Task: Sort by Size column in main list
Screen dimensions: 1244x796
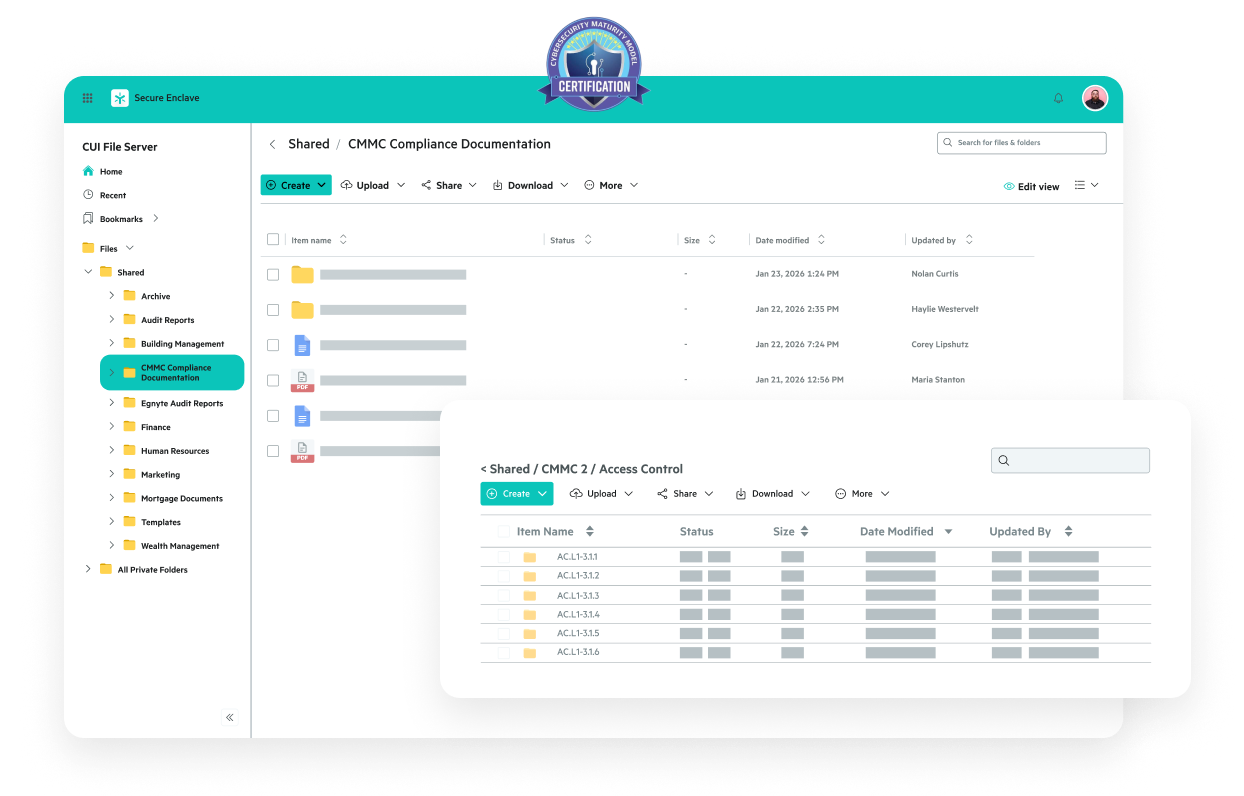Action: 700,240
